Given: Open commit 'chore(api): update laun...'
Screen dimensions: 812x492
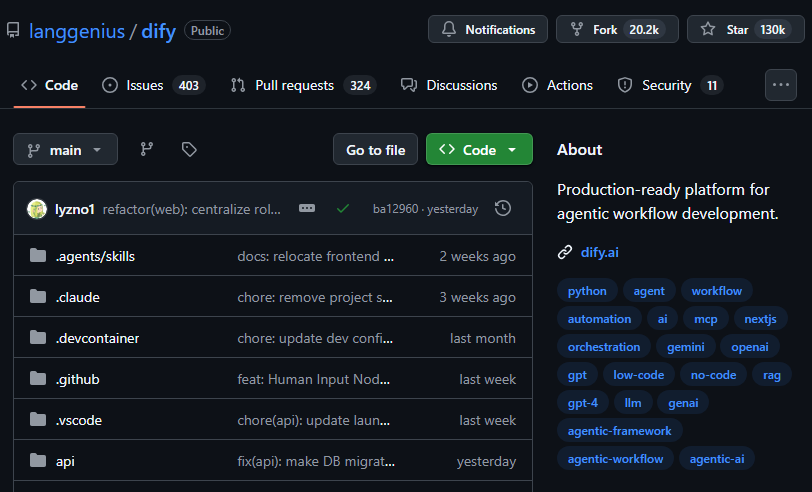Looking at the screenshot, I should coord(313,420).
